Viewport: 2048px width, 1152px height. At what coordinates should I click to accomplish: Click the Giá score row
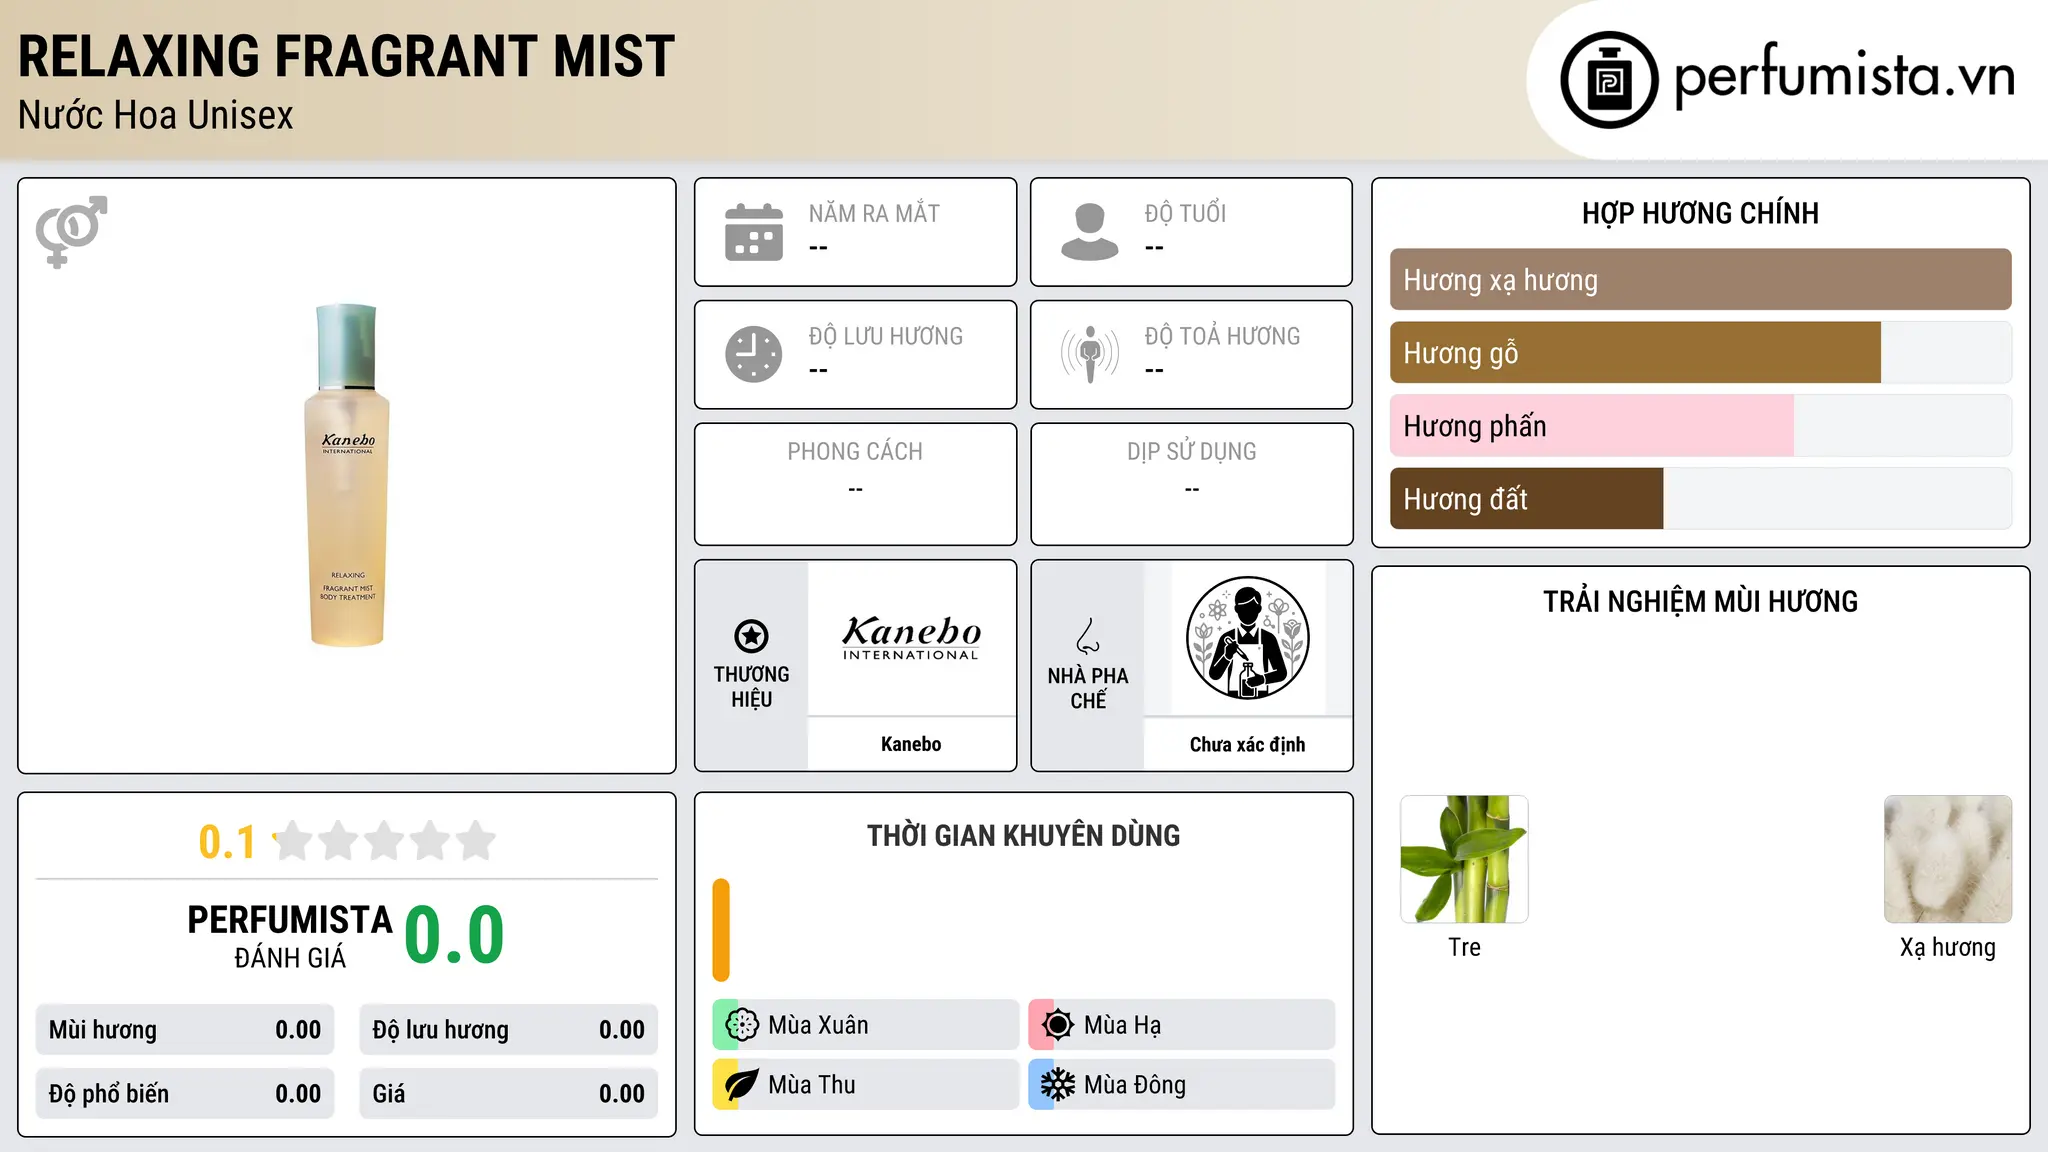[509, 1094]
